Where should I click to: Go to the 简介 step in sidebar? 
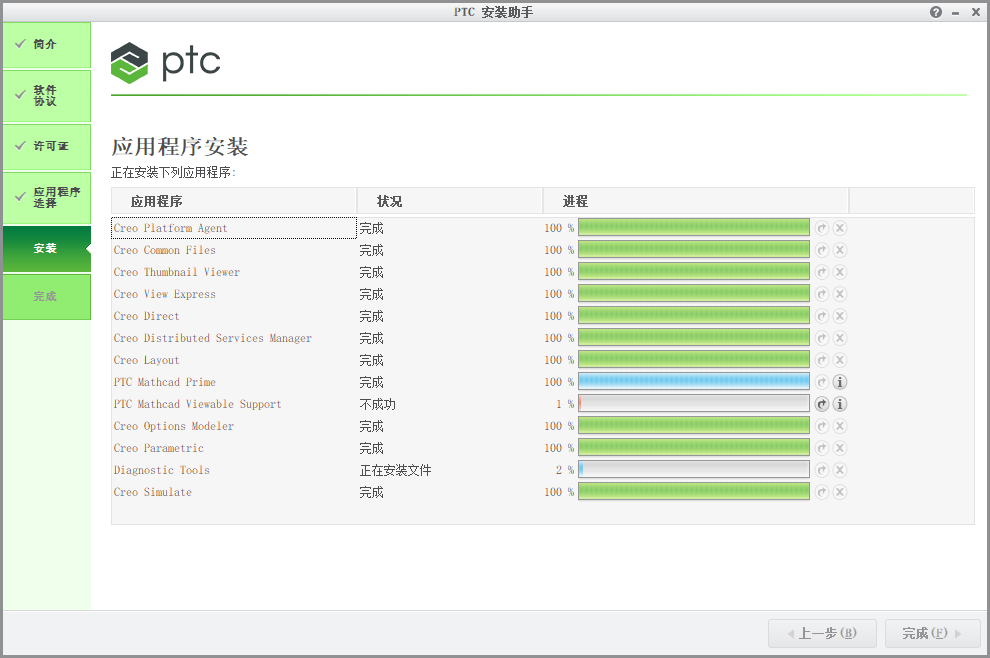[47, 45]
